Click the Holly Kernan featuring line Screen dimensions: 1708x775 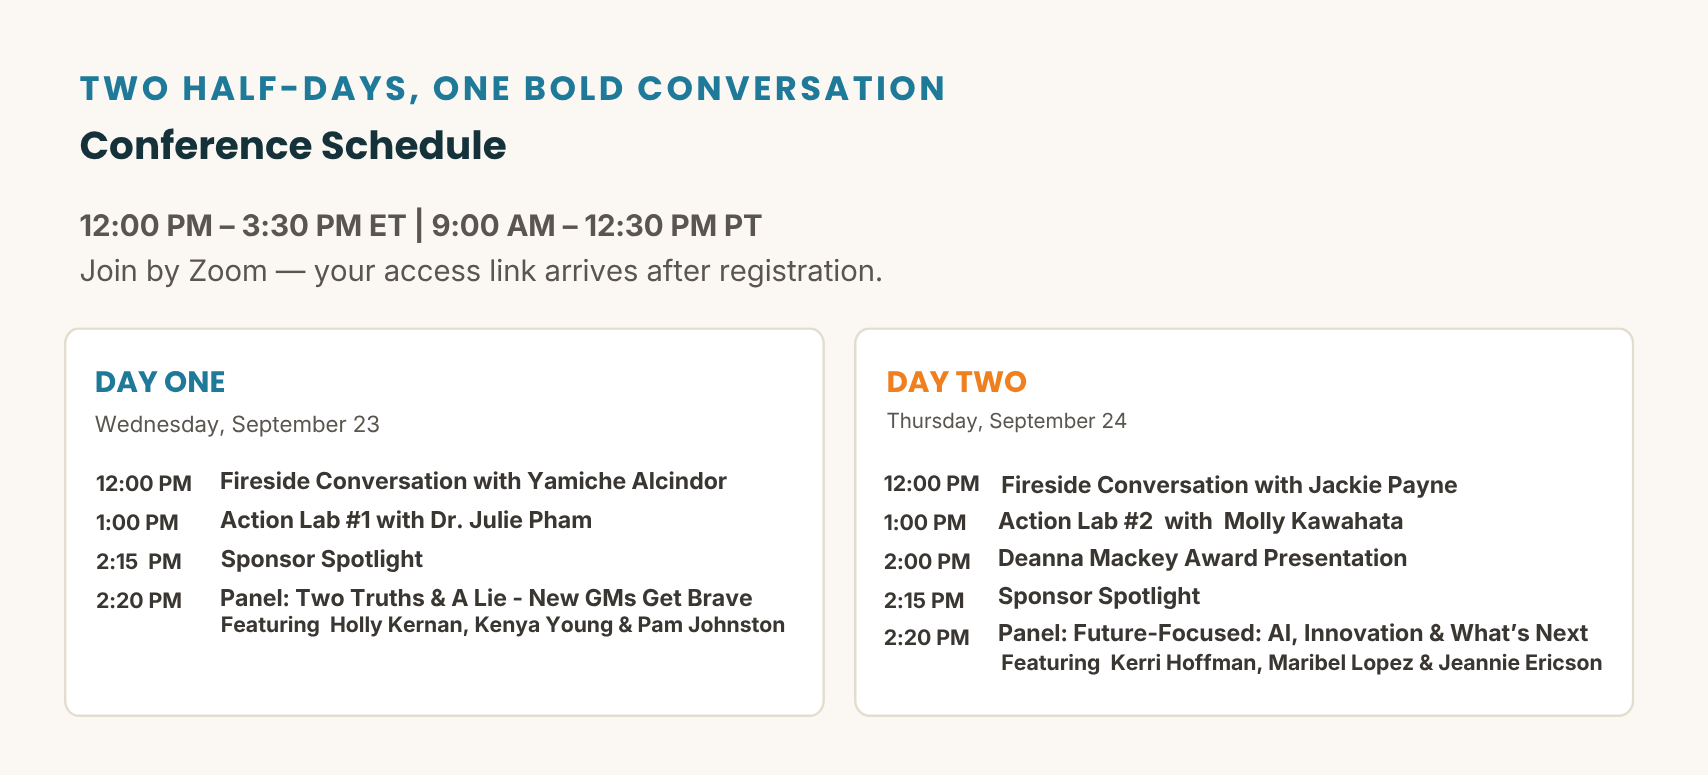(503, 625)
